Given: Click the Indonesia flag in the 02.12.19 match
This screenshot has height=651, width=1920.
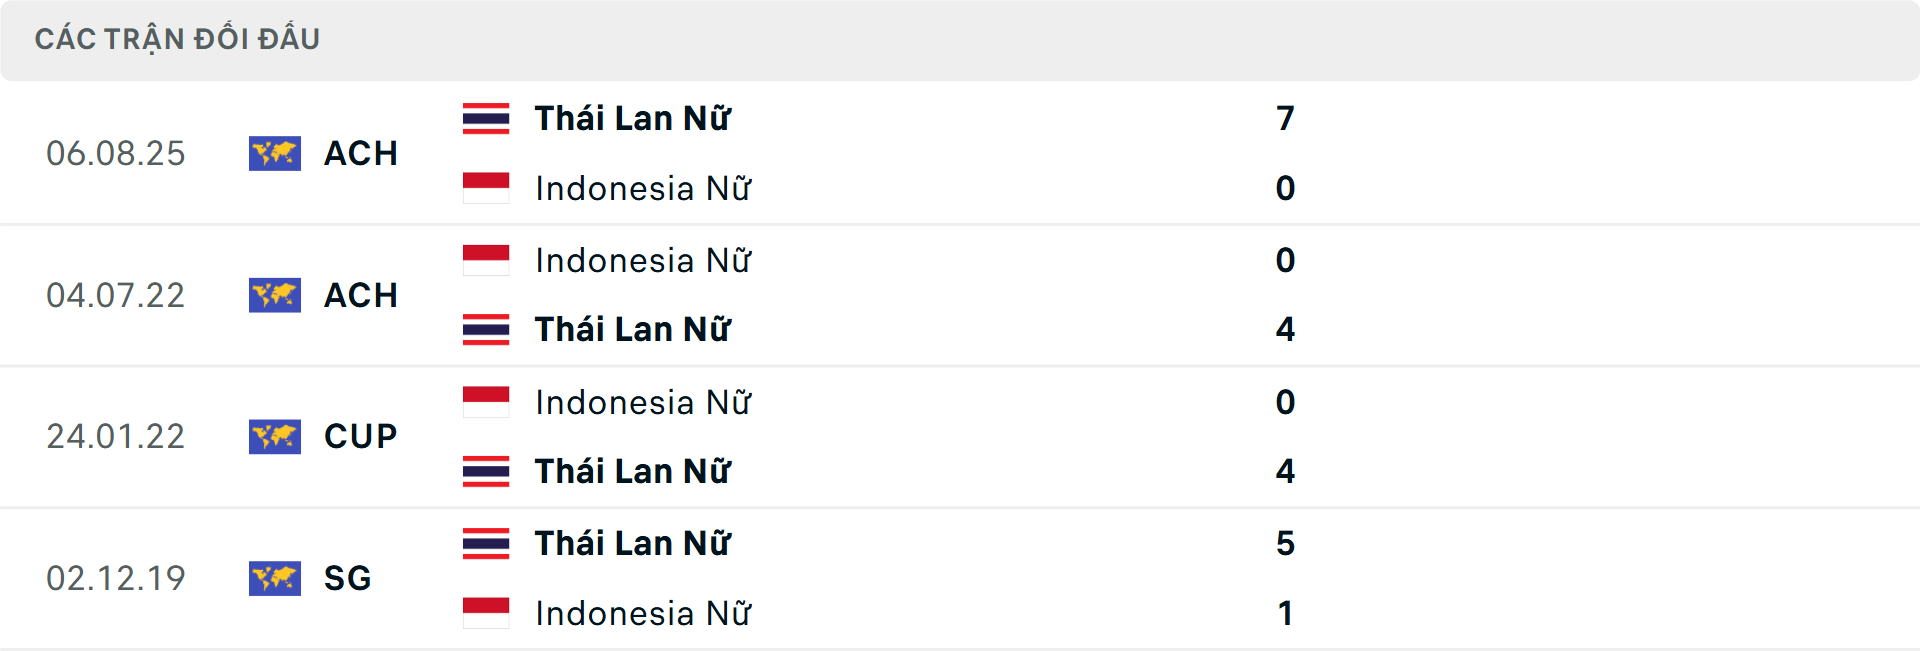Looking at the screenshot, I should click(487, 612).
